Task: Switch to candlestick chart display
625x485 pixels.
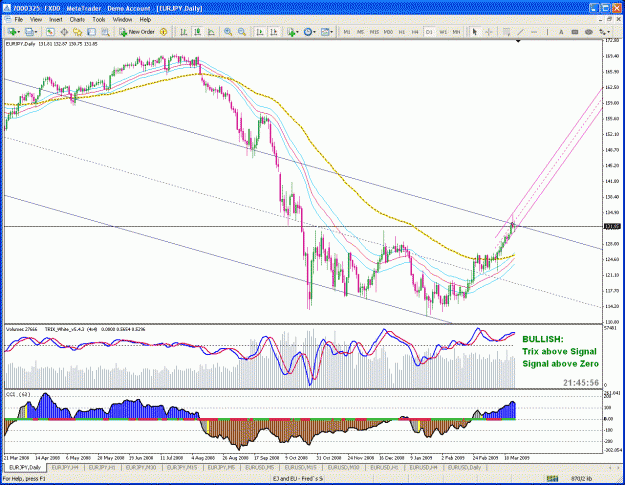Action: pyautogui.click(x=197, y=32)
